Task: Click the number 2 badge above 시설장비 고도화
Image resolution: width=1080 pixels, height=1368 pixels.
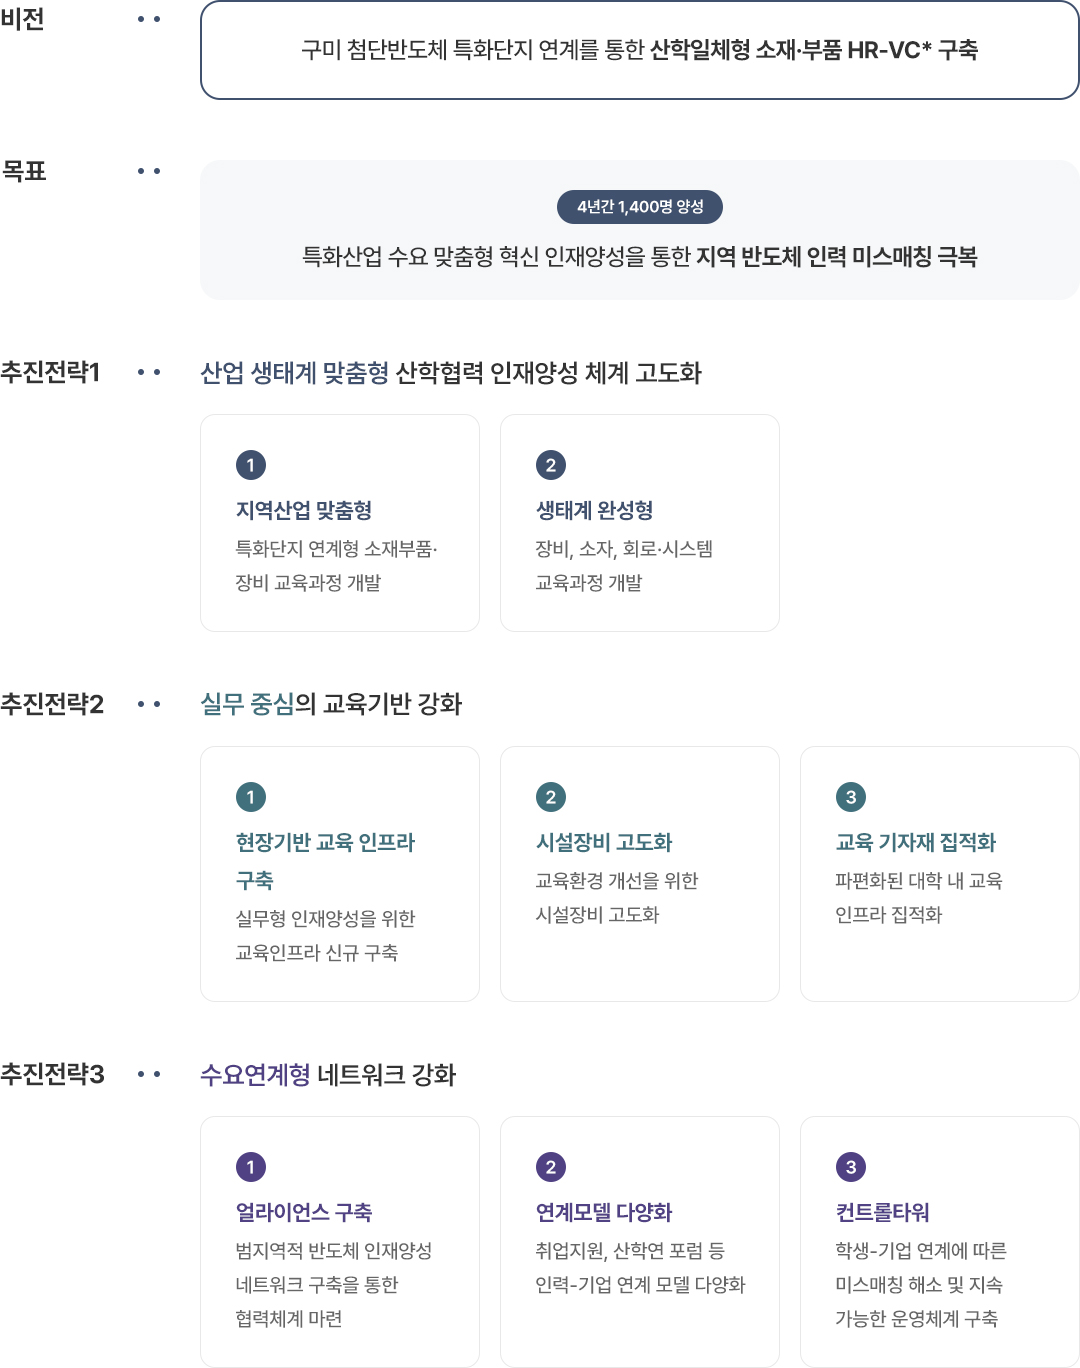Action: coord(551,797)
